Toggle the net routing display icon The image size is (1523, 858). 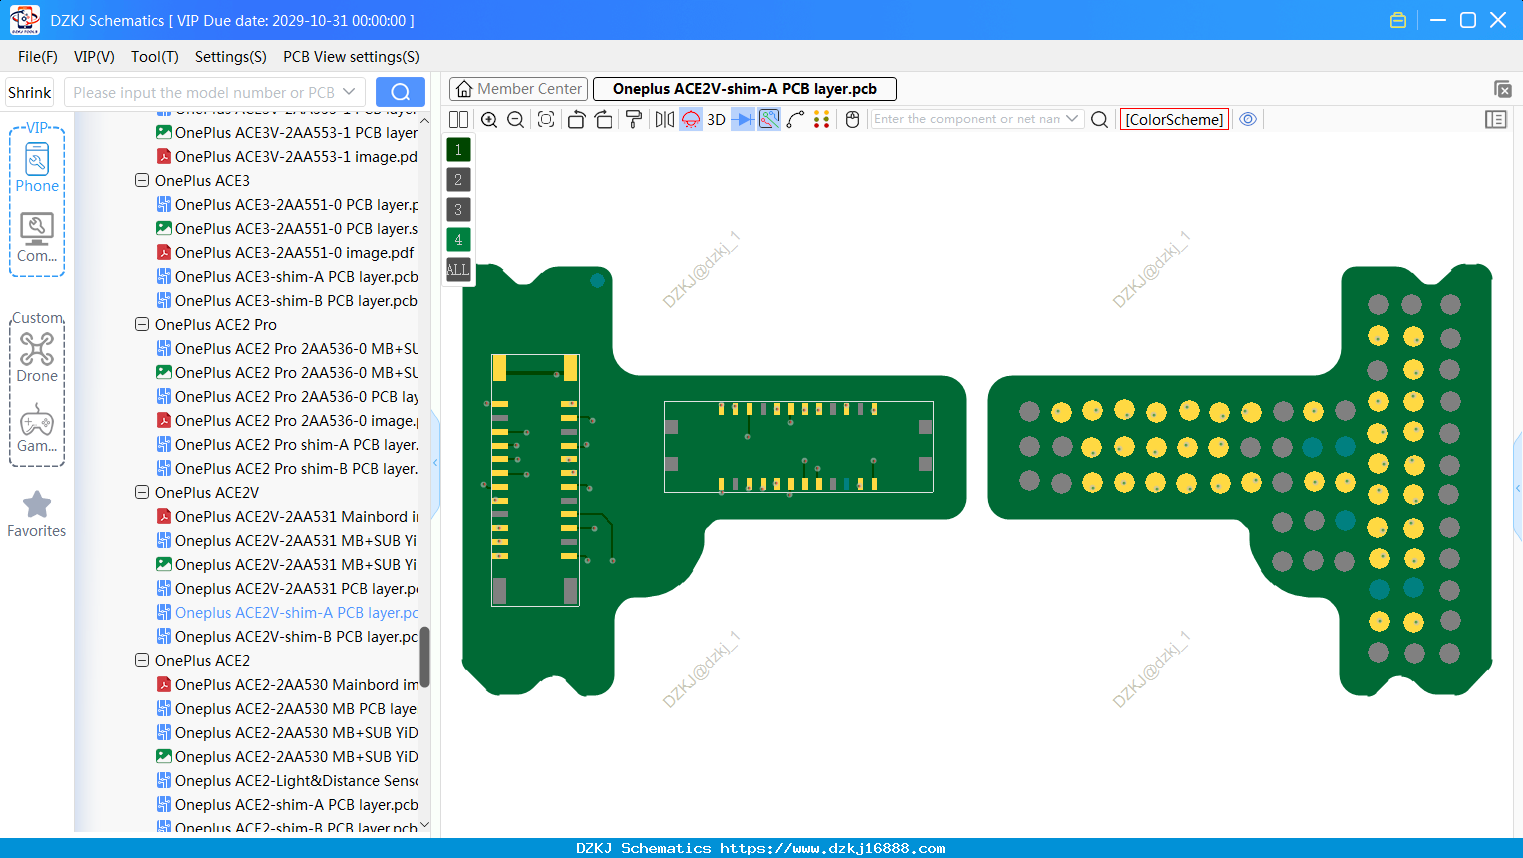pos(769,119)
